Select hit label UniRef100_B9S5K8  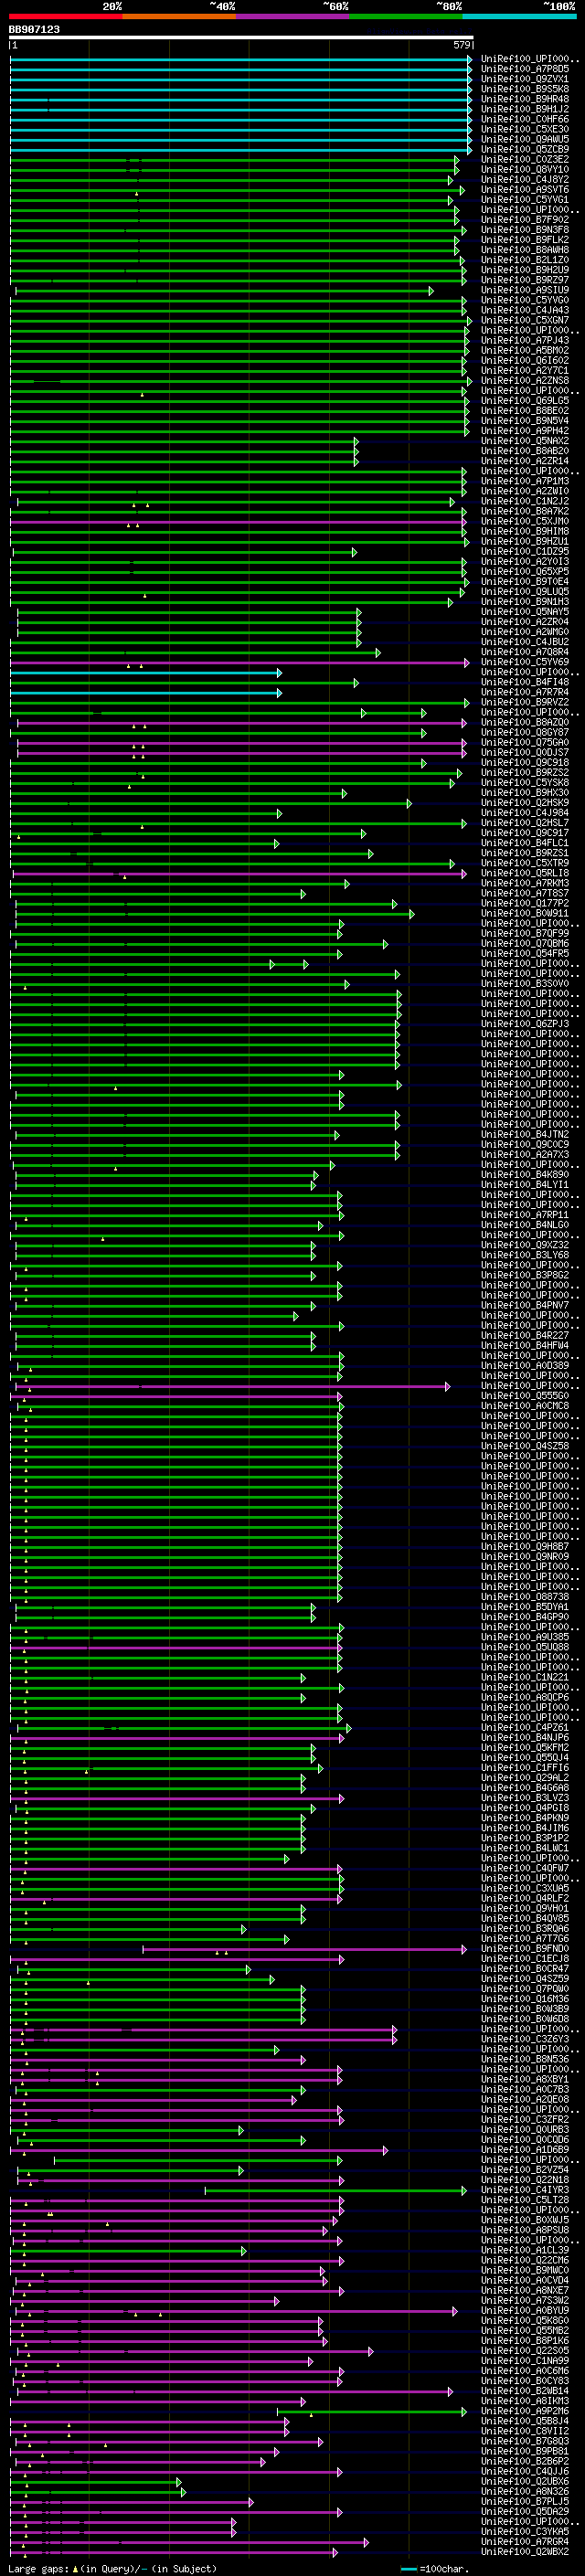coord(525,89)
